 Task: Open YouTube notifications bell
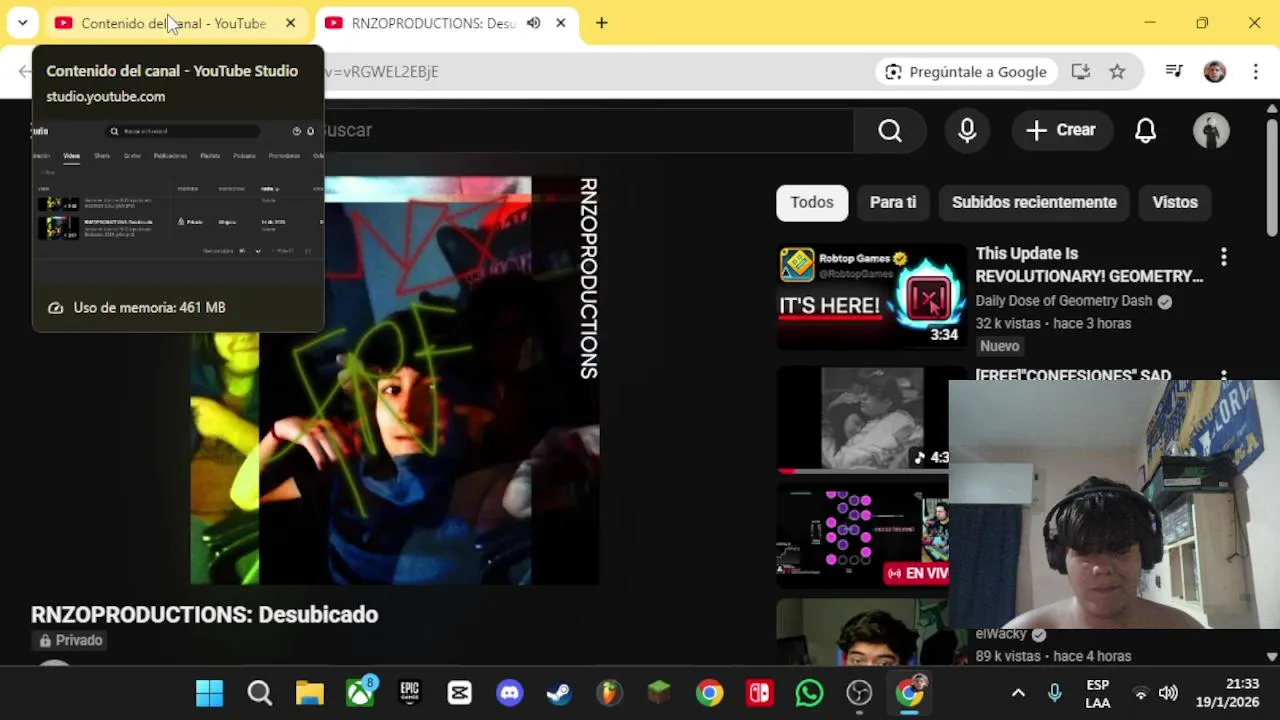point(1146,130)
